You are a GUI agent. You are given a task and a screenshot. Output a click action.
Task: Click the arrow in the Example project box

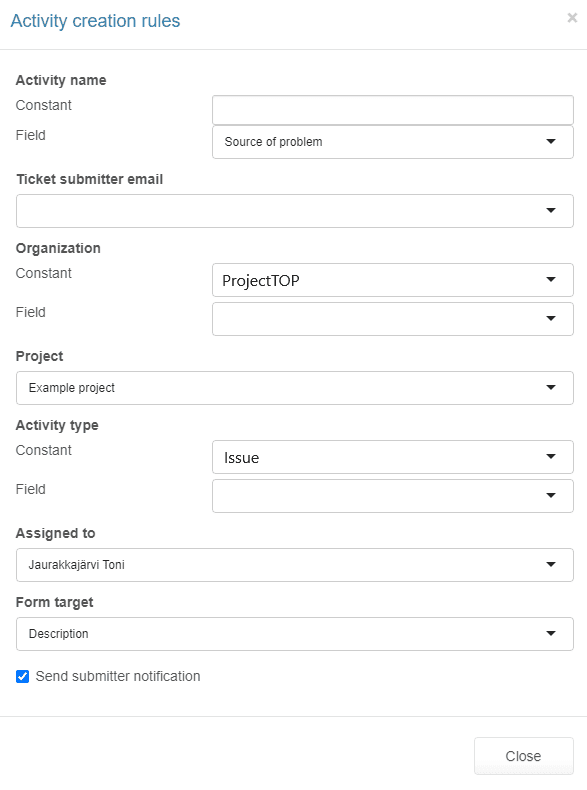[551, 387]
